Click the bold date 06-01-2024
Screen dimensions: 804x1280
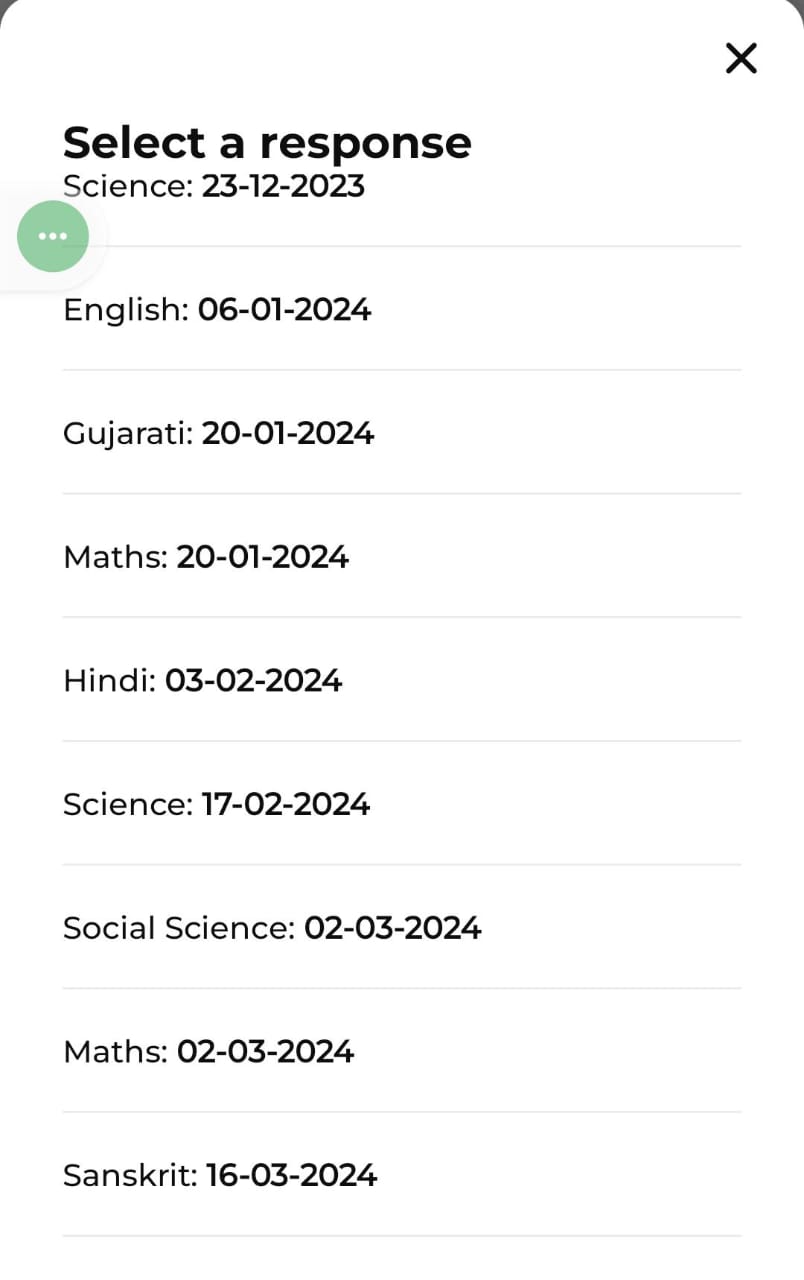pyautogui.click(x=284, y=310)
